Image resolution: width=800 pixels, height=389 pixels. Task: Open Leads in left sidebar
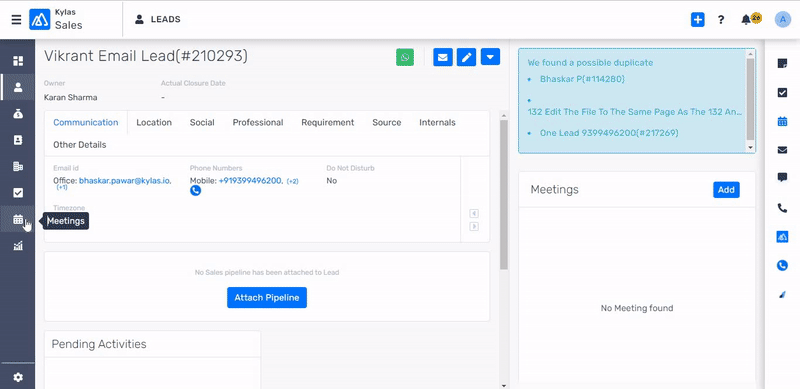18,87
